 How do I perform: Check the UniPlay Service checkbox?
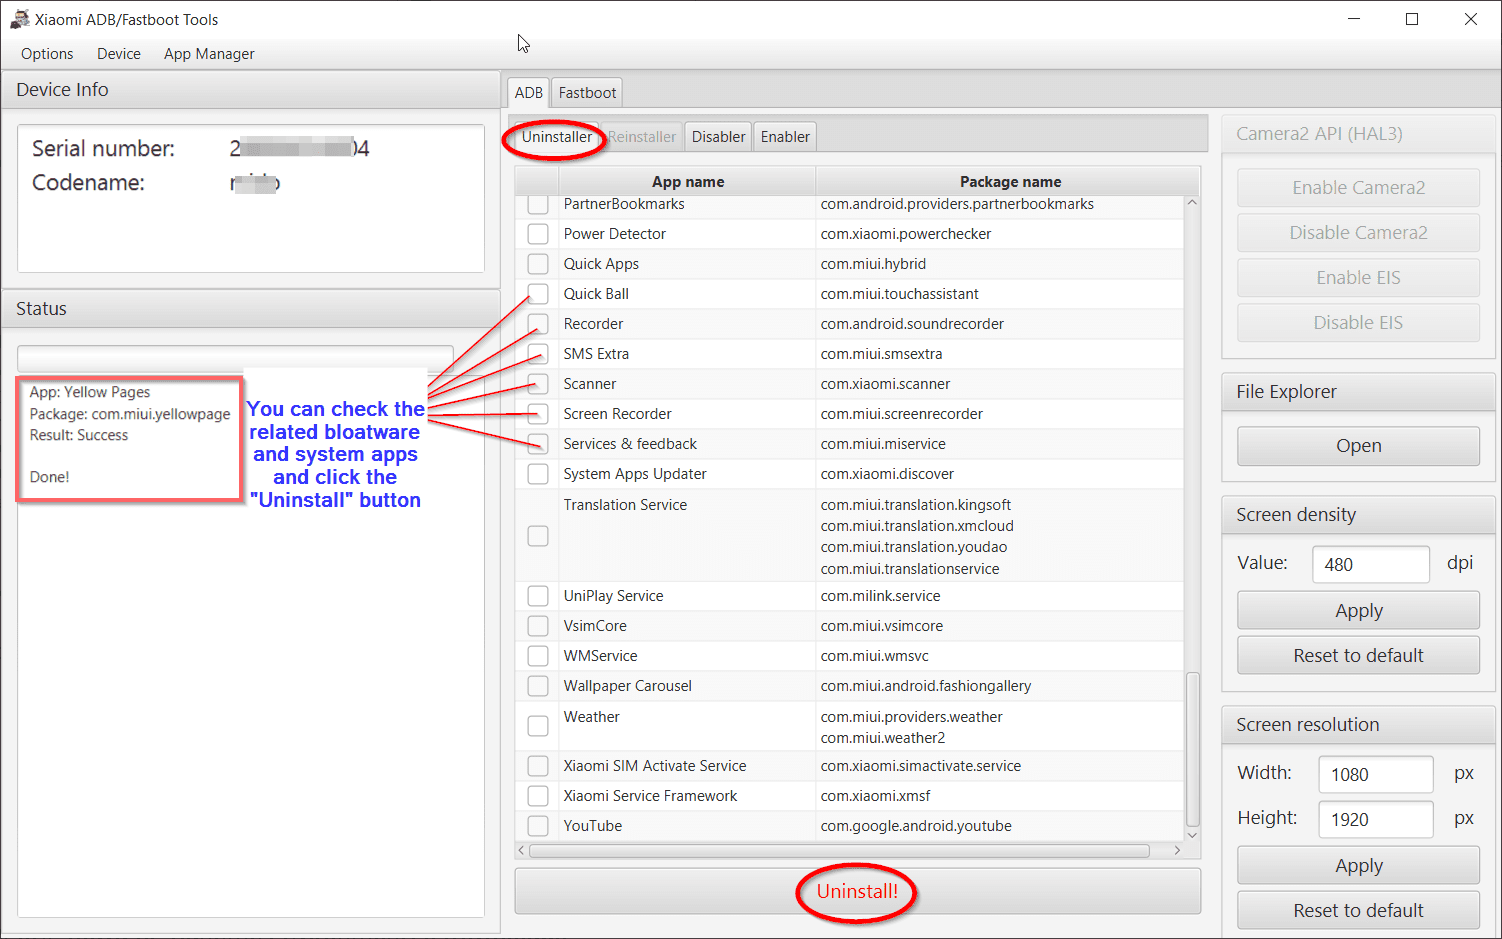[538, 596]
